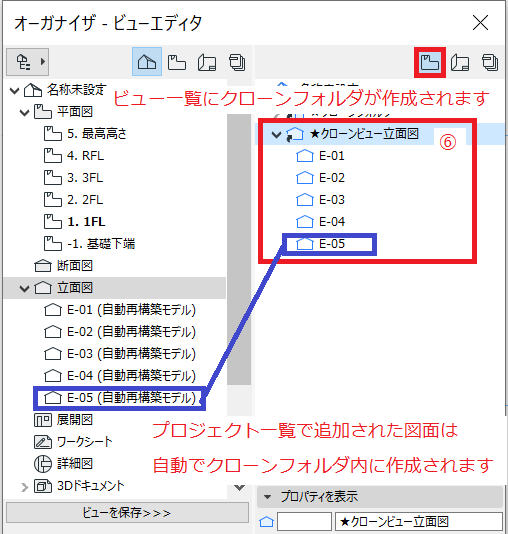Viewport: 508px width, 534px height.
Task: Open the organizer mode dropdown button
Action: (28, 62)
